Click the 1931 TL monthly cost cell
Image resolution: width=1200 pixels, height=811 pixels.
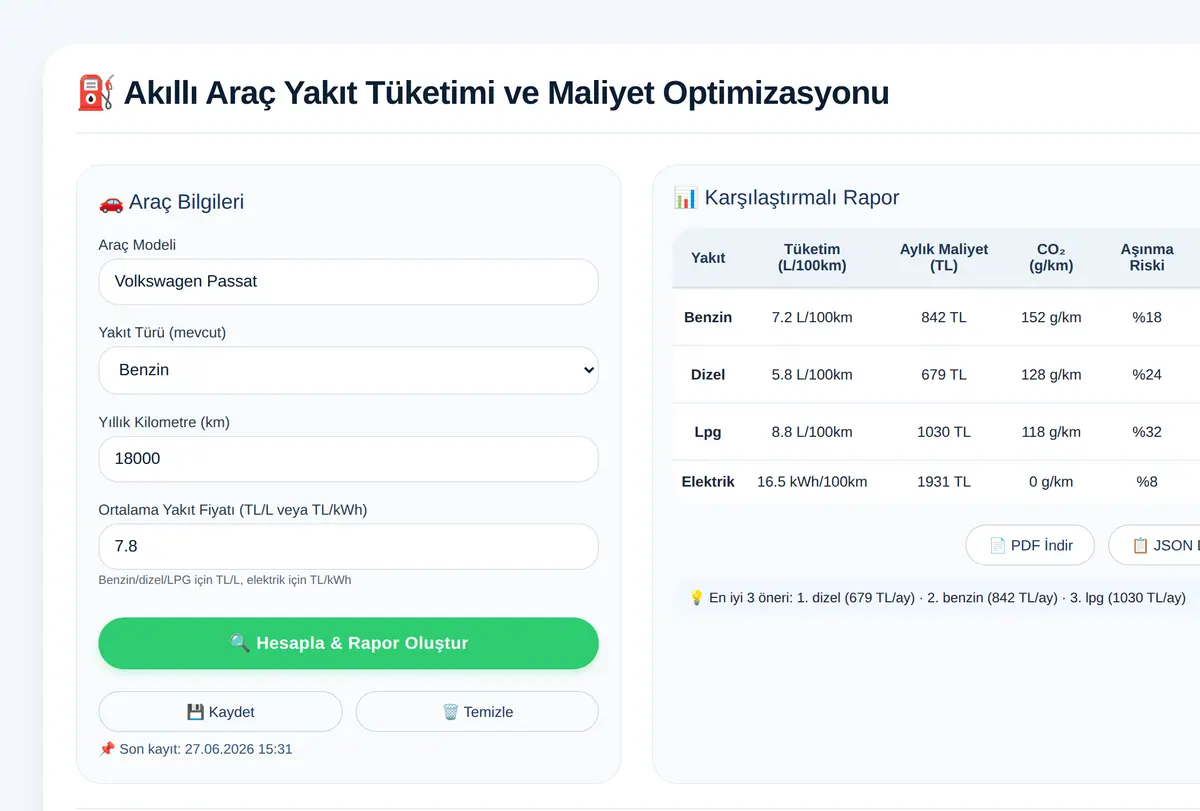944,482
